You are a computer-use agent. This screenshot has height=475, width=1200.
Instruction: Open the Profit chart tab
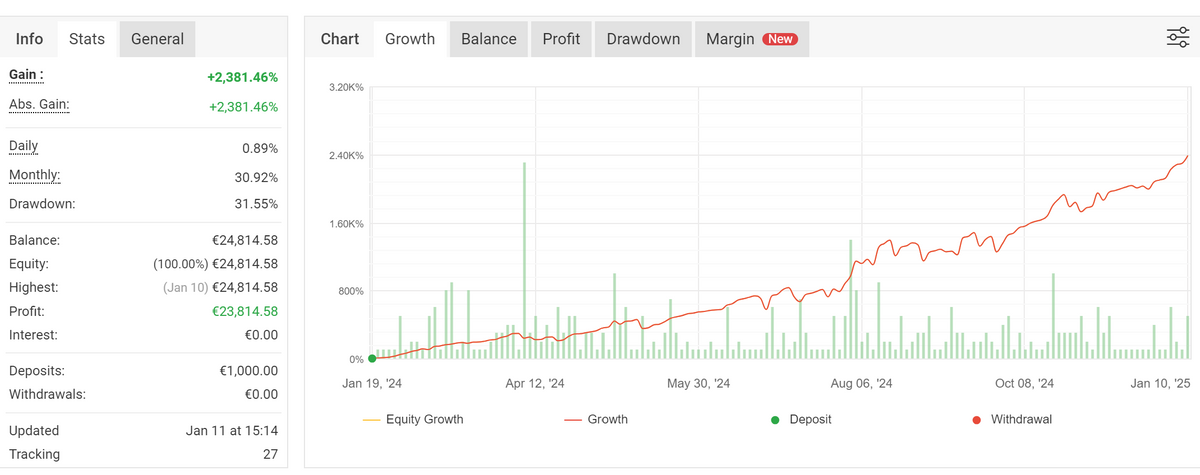561,39
